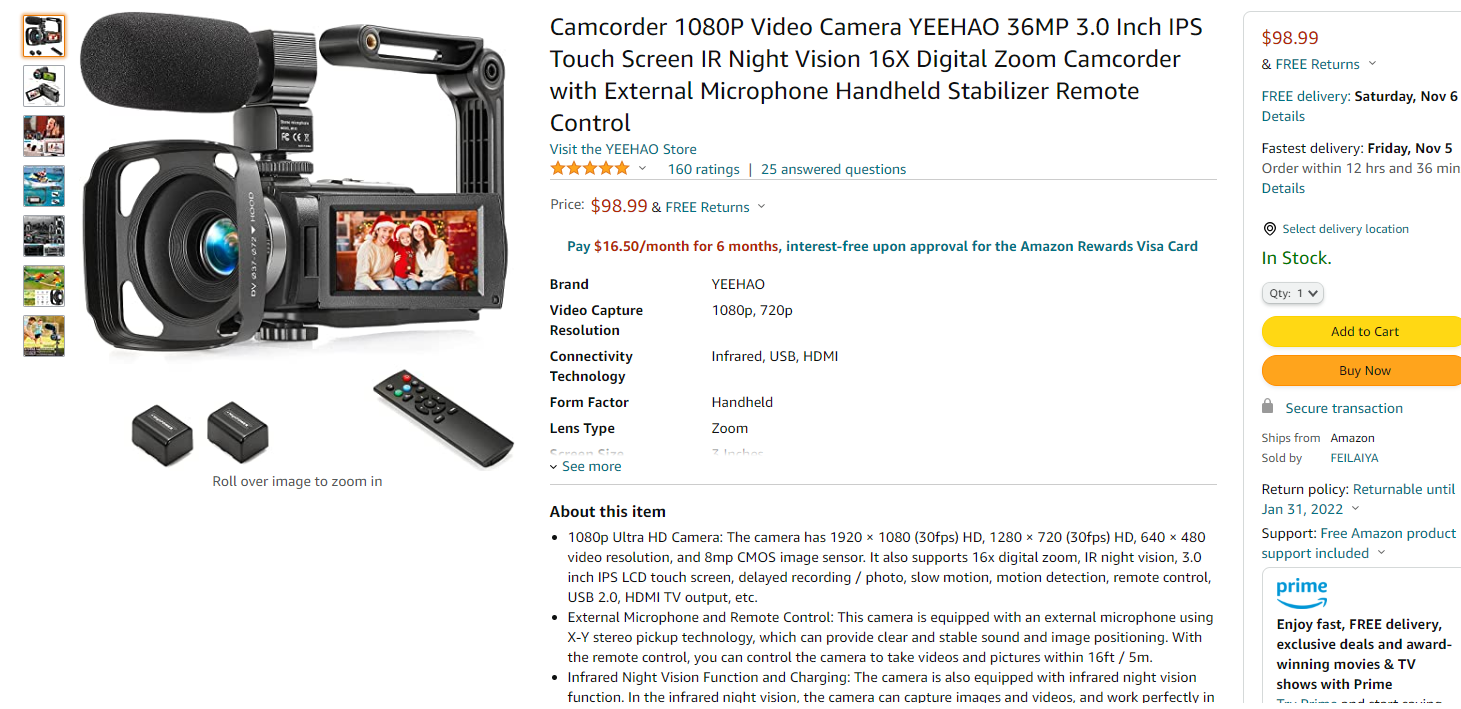Click the secure transaction lock icon
The image size is (1461, 709).
1268,407
